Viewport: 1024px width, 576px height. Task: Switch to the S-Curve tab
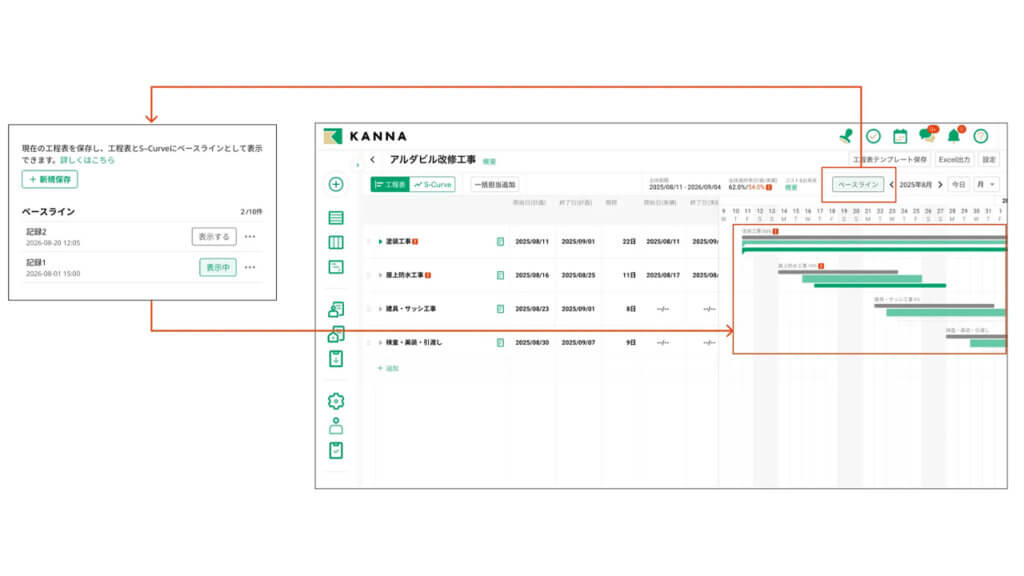(433, 185)
